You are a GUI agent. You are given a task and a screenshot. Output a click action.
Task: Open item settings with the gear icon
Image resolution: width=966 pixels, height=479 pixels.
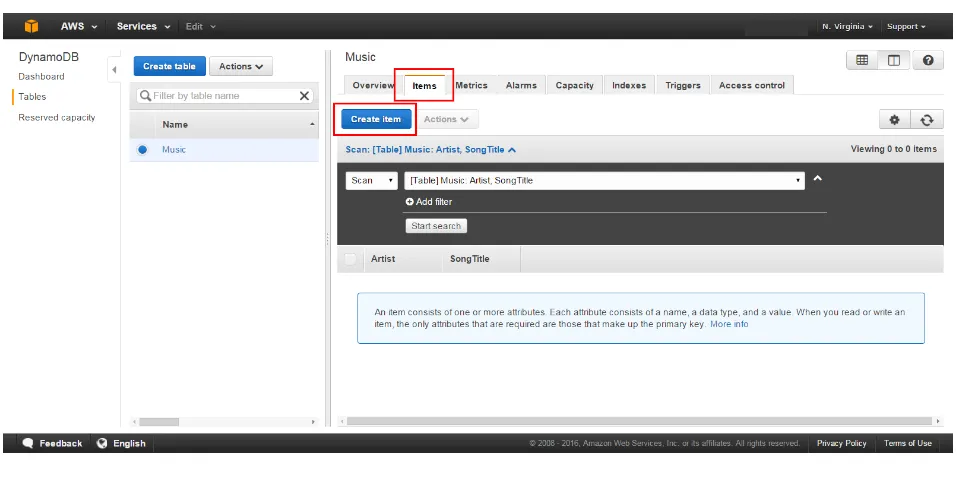point(895,119)
